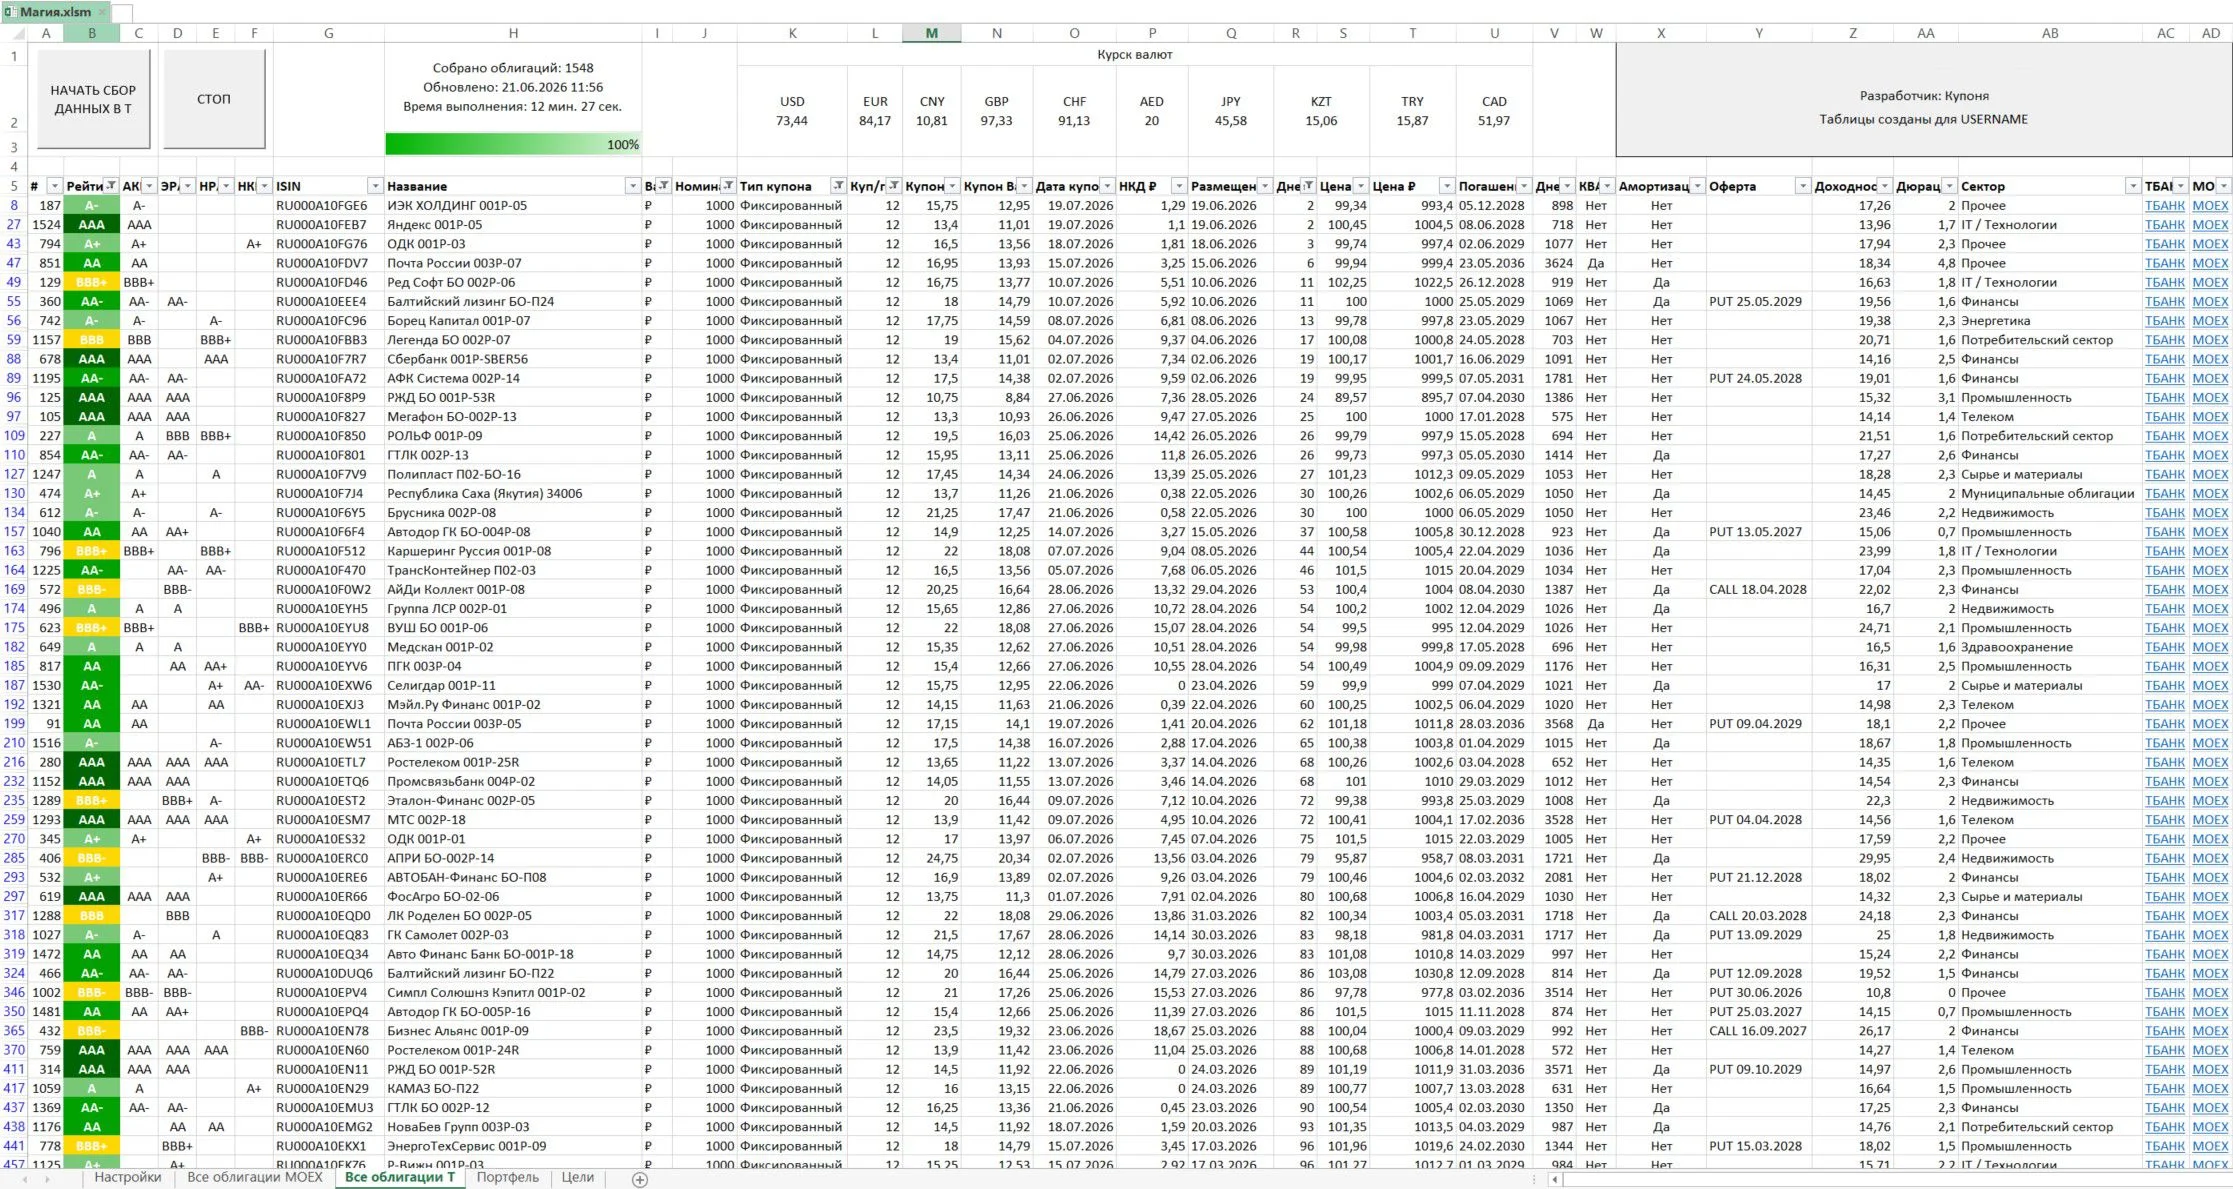Image resolution: width=2233 pixels, height=1189 pixels.
Task: Open MOEX link for КАМАЗ БО-П22
Action: click(x=2210, y=1089)
